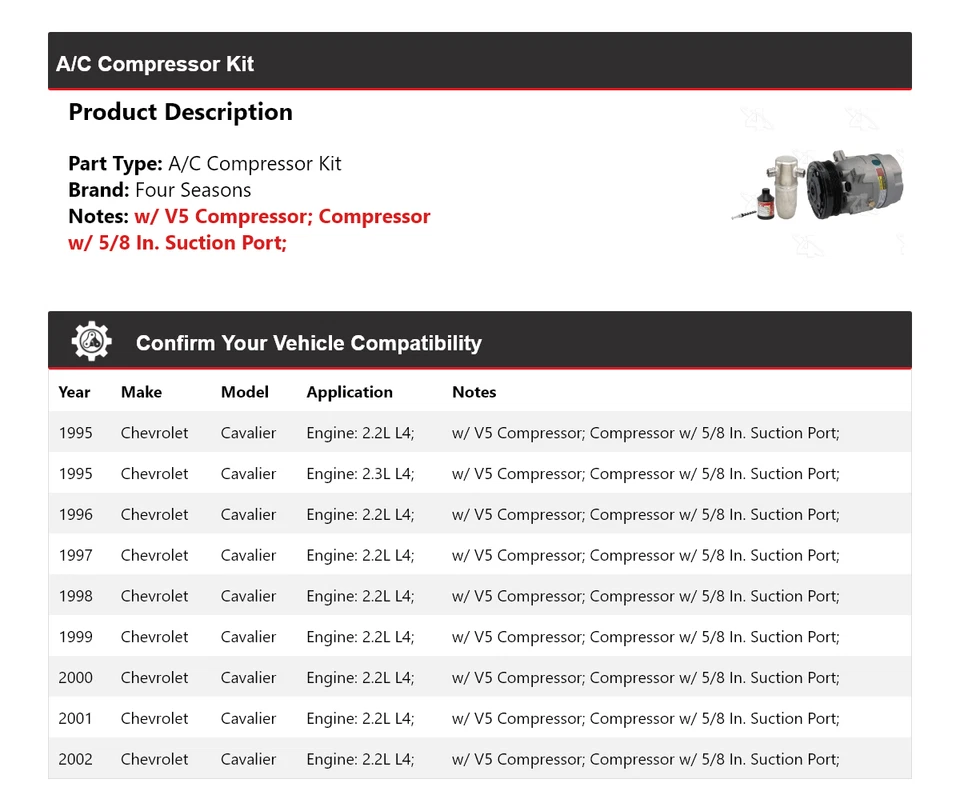Click year 1997 in the table

click(x=75, y=555)
